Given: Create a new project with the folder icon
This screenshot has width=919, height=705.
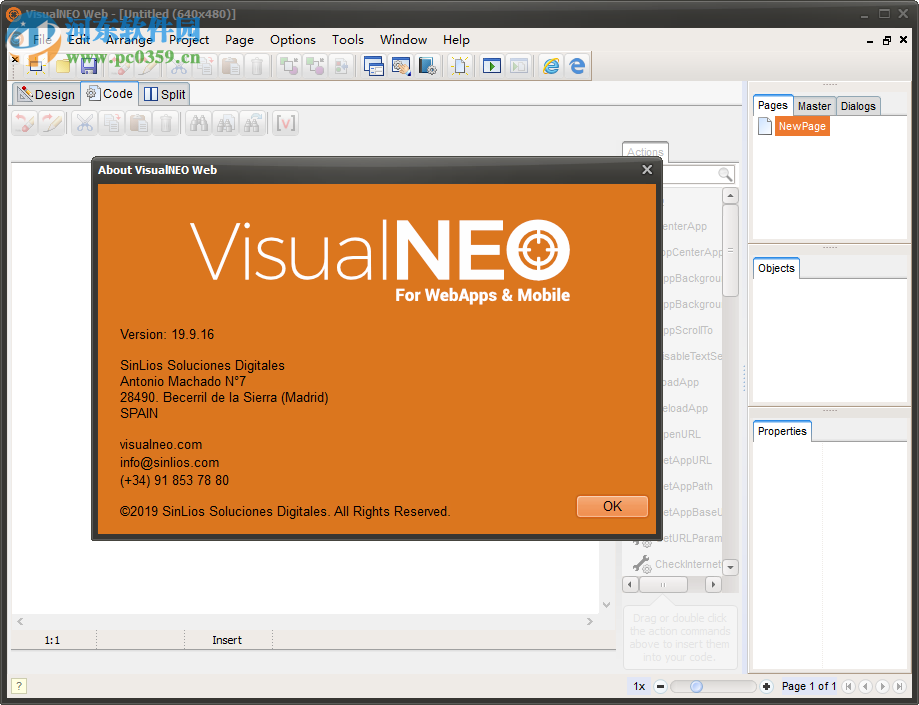Looking at the screenshot, I should (62, 65).
